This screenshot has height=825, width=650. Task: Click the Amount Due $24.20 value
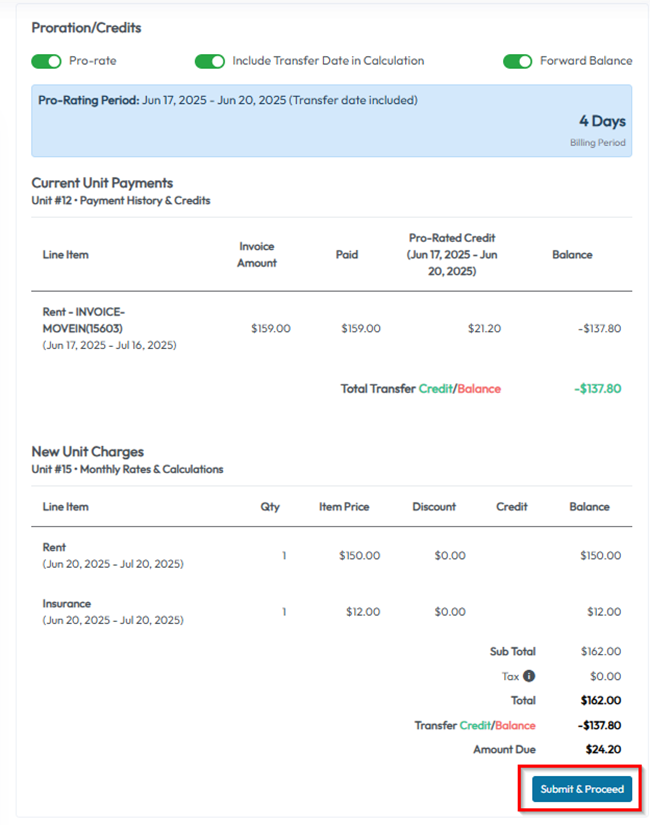[603, 749]
